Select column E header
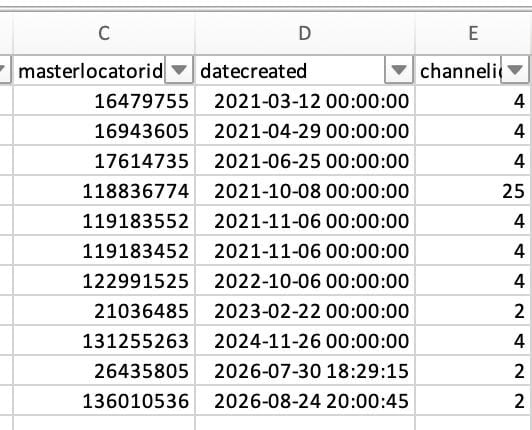 [473, 33]
